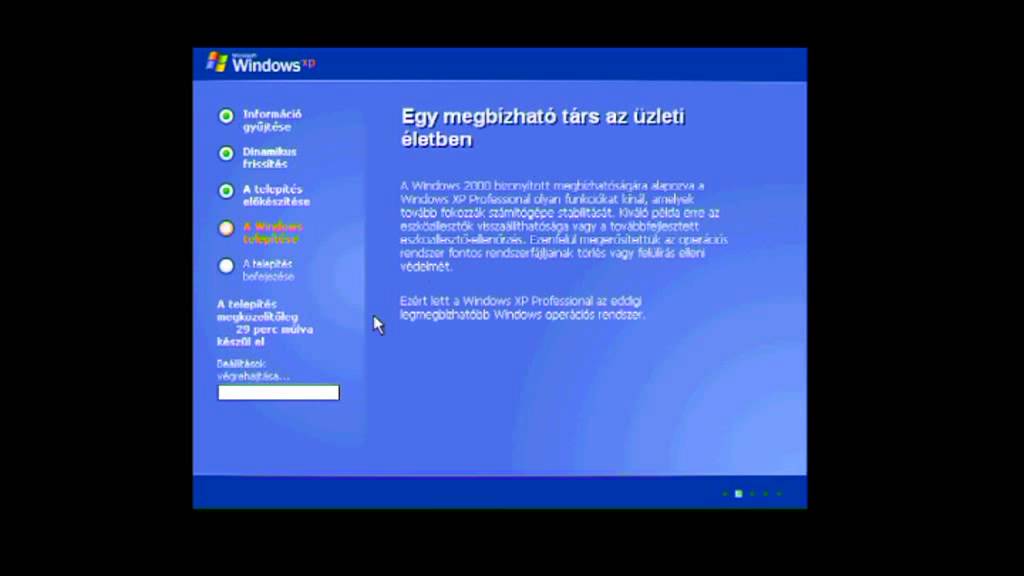Click the Egy megbízható társ heading
The height and width of the screenshot is (576, 1024).
[x=543, y=127]
